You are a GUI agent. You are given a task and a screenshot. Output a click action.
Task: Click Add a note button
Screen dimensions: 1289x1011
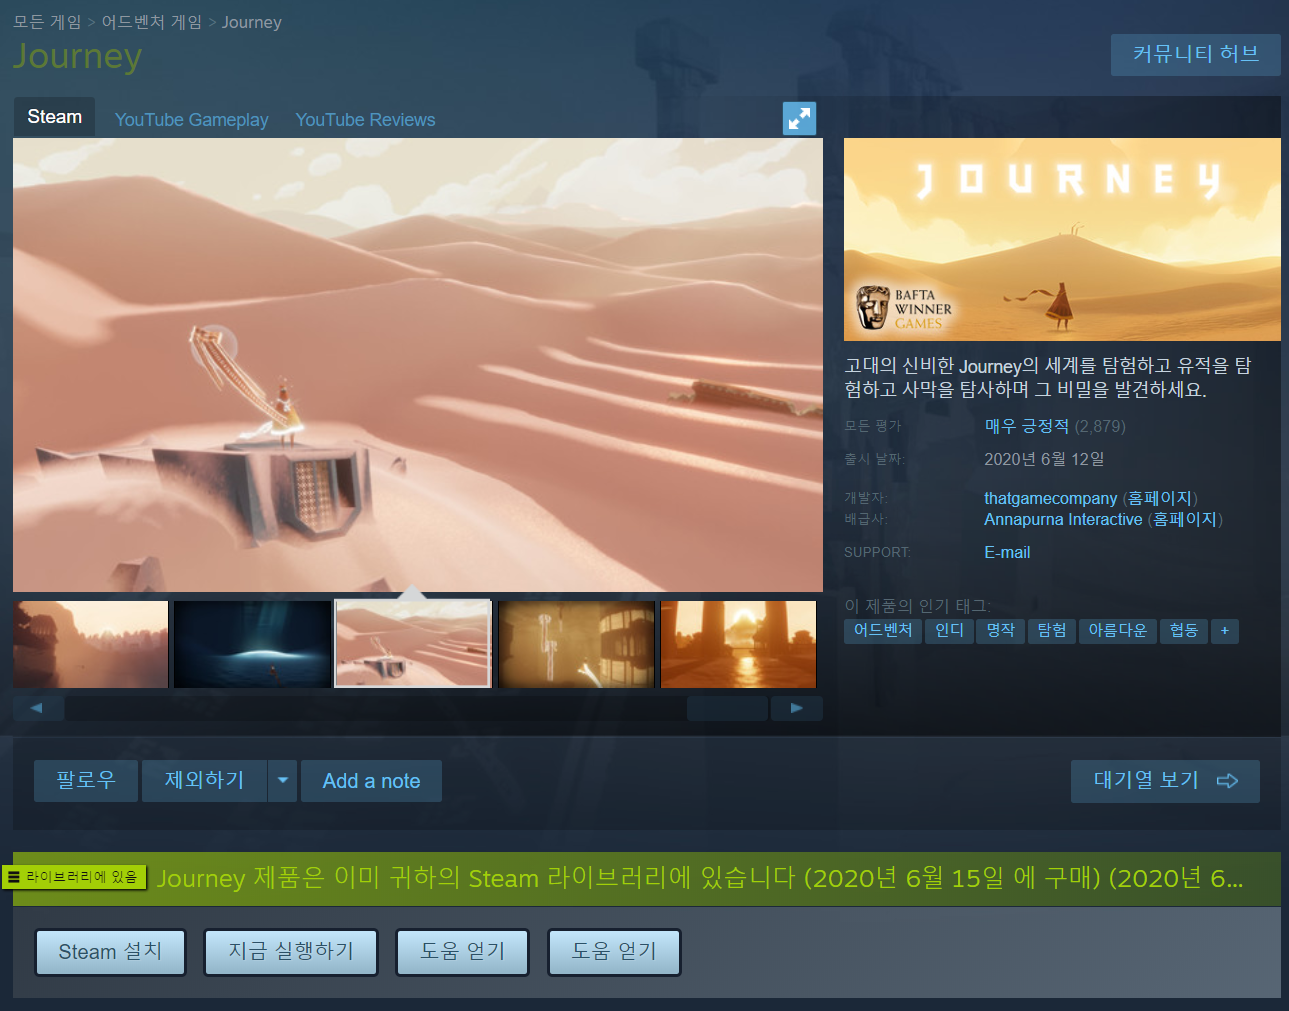(x=371, y=781)
